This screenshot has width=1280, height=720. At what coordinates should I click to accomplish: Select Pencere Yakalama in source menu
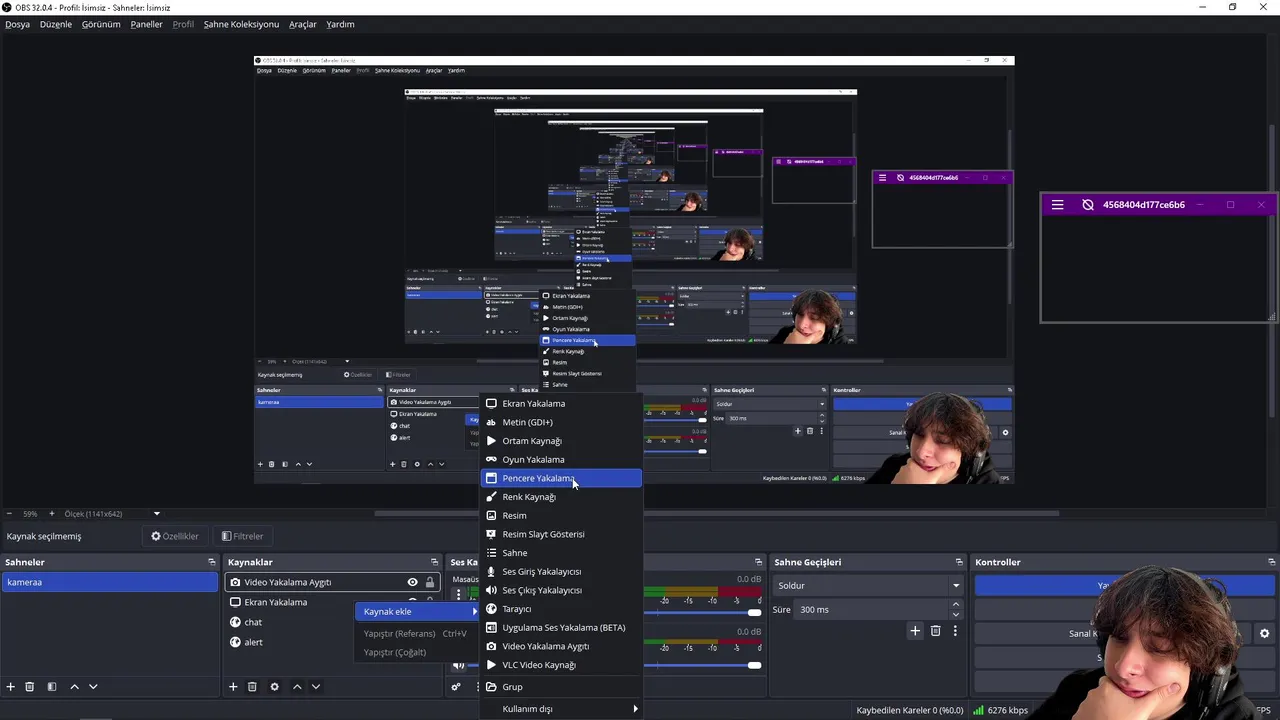[561, 478]
